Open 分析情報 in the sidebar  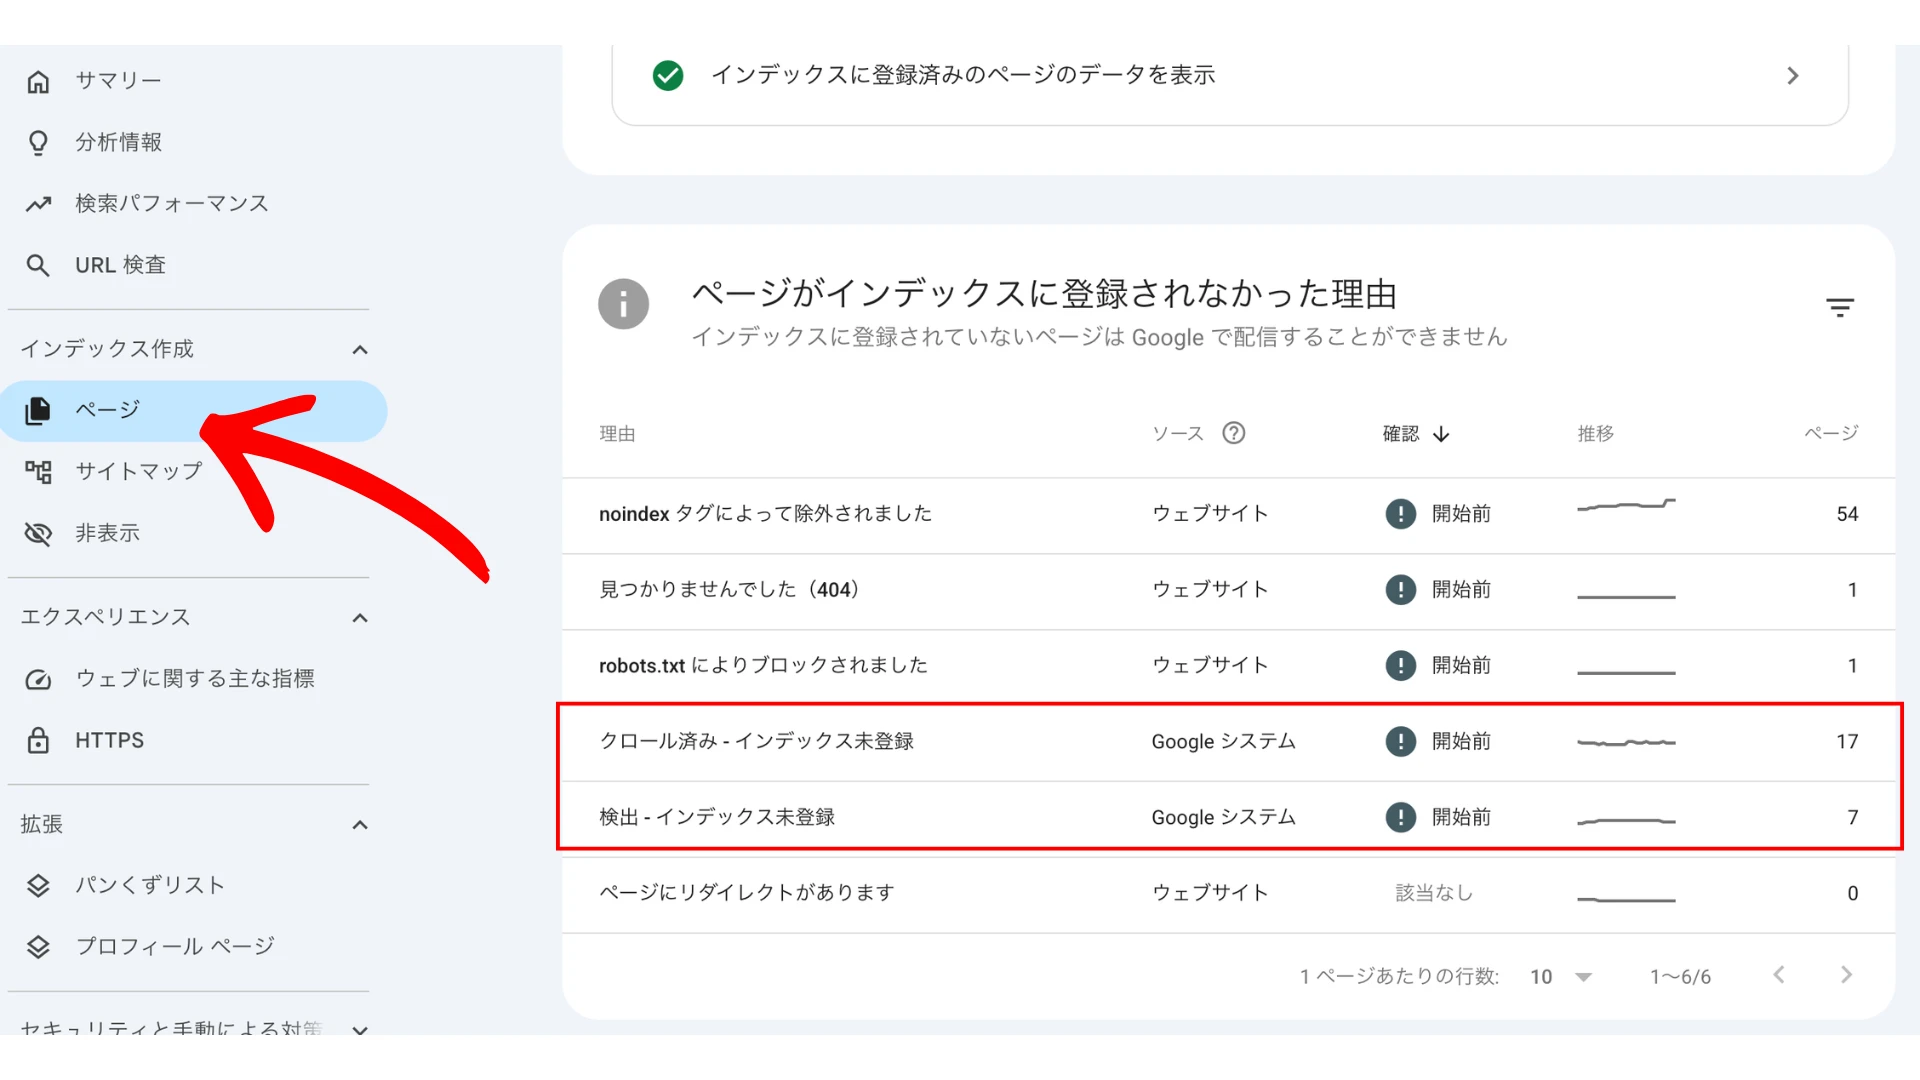click(x=119, y=143)
